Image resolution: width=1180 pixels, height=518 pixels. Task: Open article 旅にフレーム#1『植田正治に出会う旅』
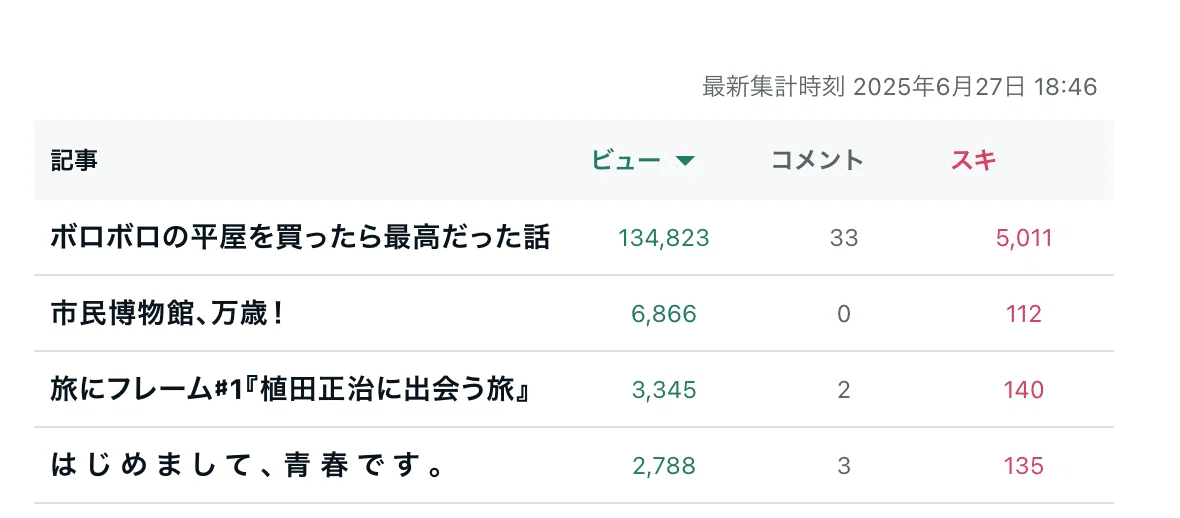point(291,390)
